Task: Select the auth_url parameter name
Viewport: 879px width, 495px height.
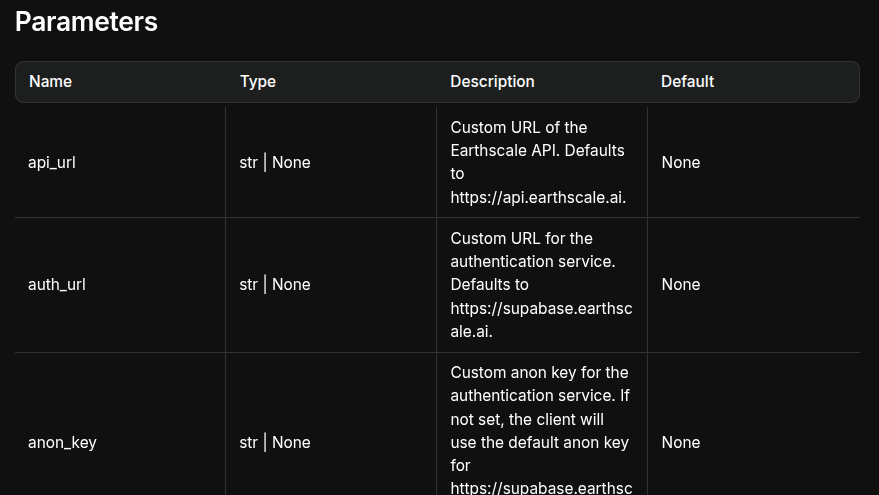Action: (x=57, y=284)
